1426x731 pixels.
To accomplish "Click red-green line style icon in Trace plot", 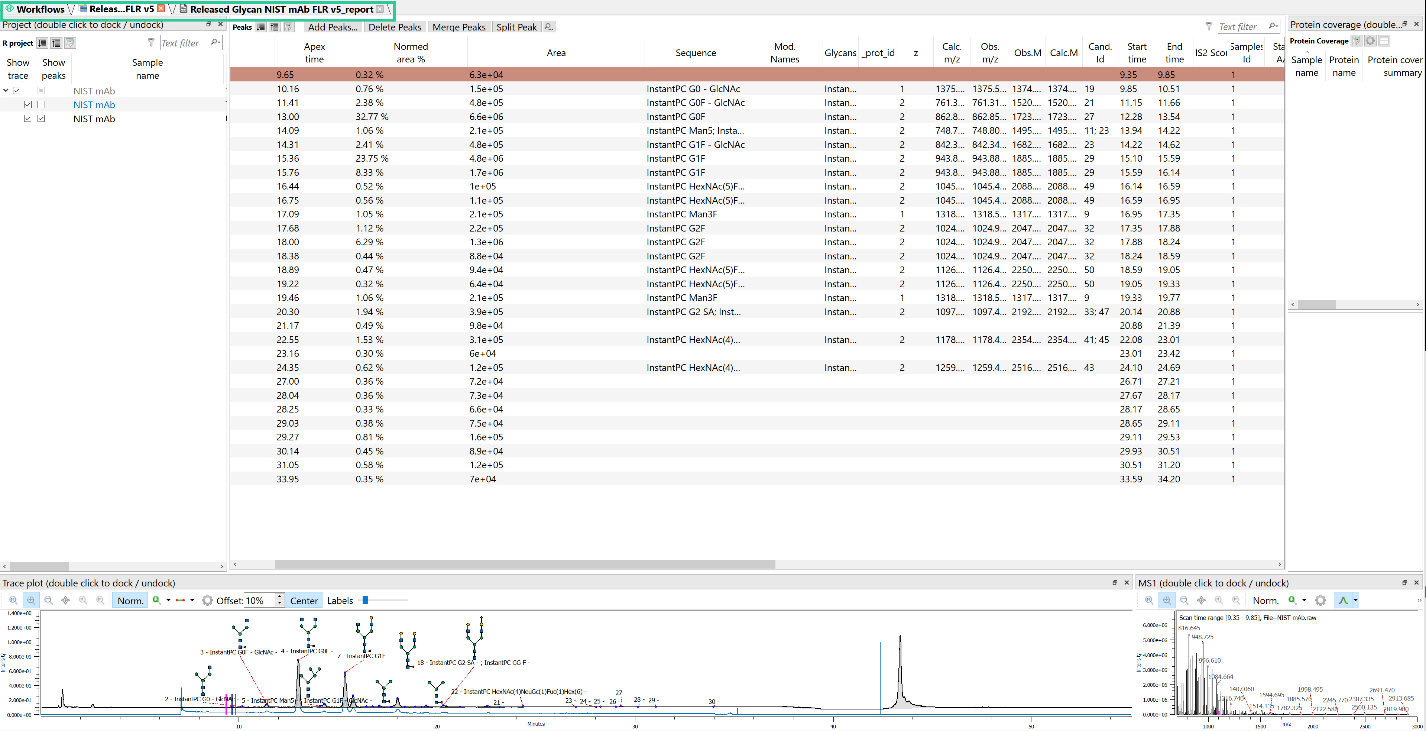I will [182, 600].
